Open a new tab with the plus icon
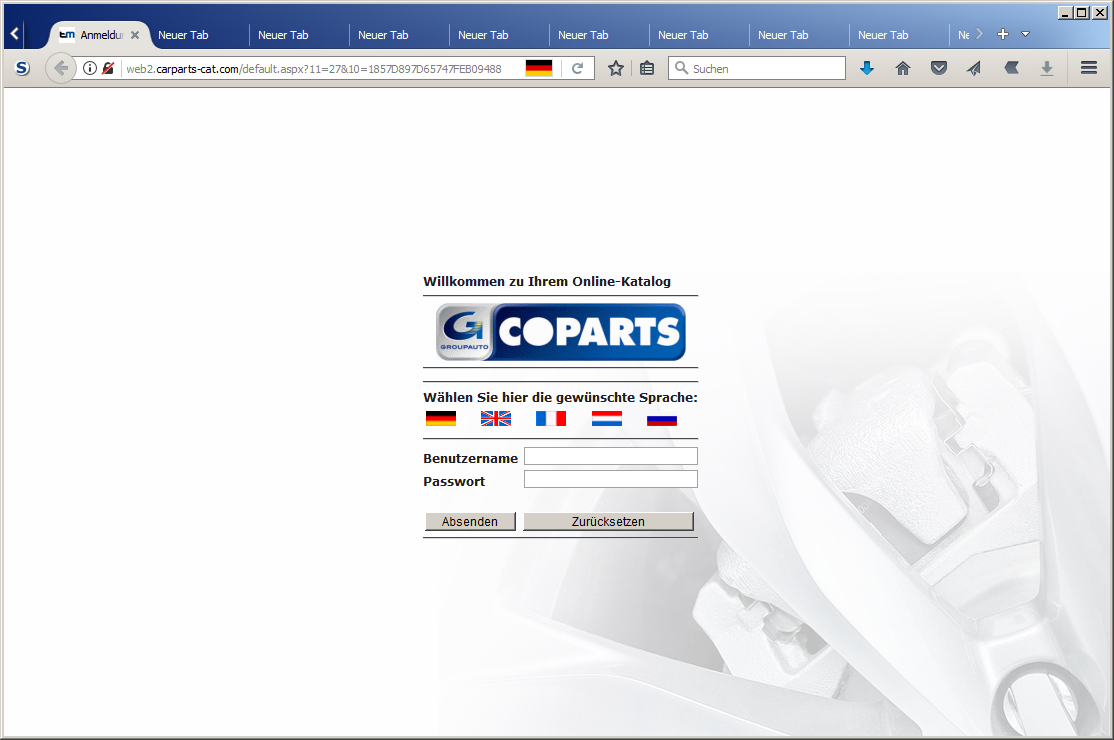1114x740 pixels. 1003,34
